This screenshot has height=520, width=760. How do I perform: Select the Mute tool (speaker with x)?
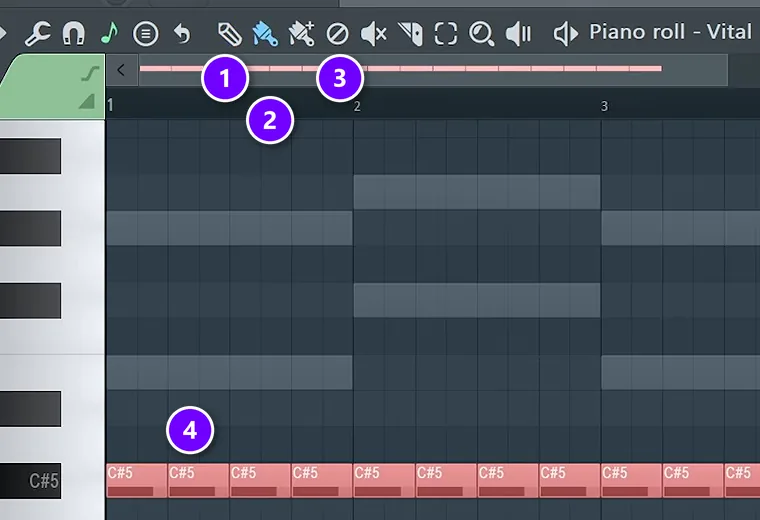[373, 34]
